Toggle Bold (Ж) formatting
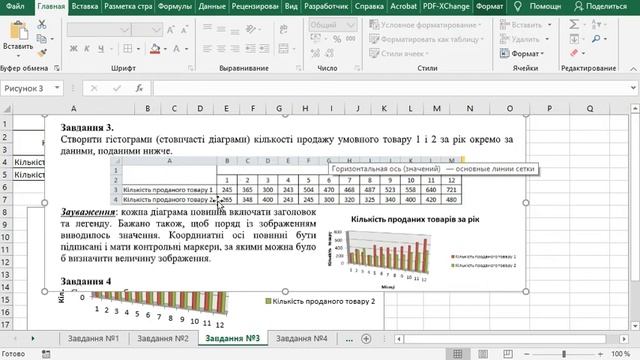This screenshot has height=360, width=640. point(73,49)
